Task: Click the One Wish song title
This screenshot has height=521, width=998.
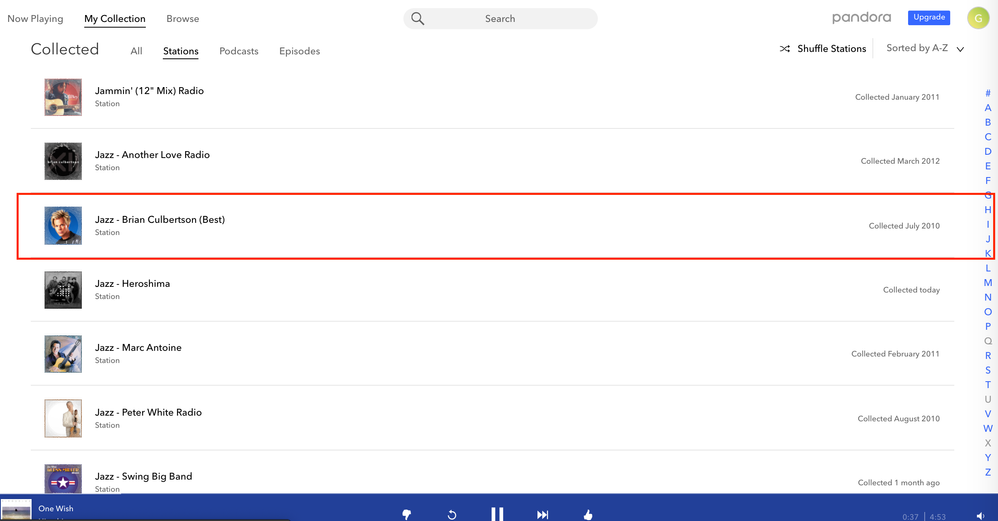Action: pyautogui.click(x=55, y=508)
